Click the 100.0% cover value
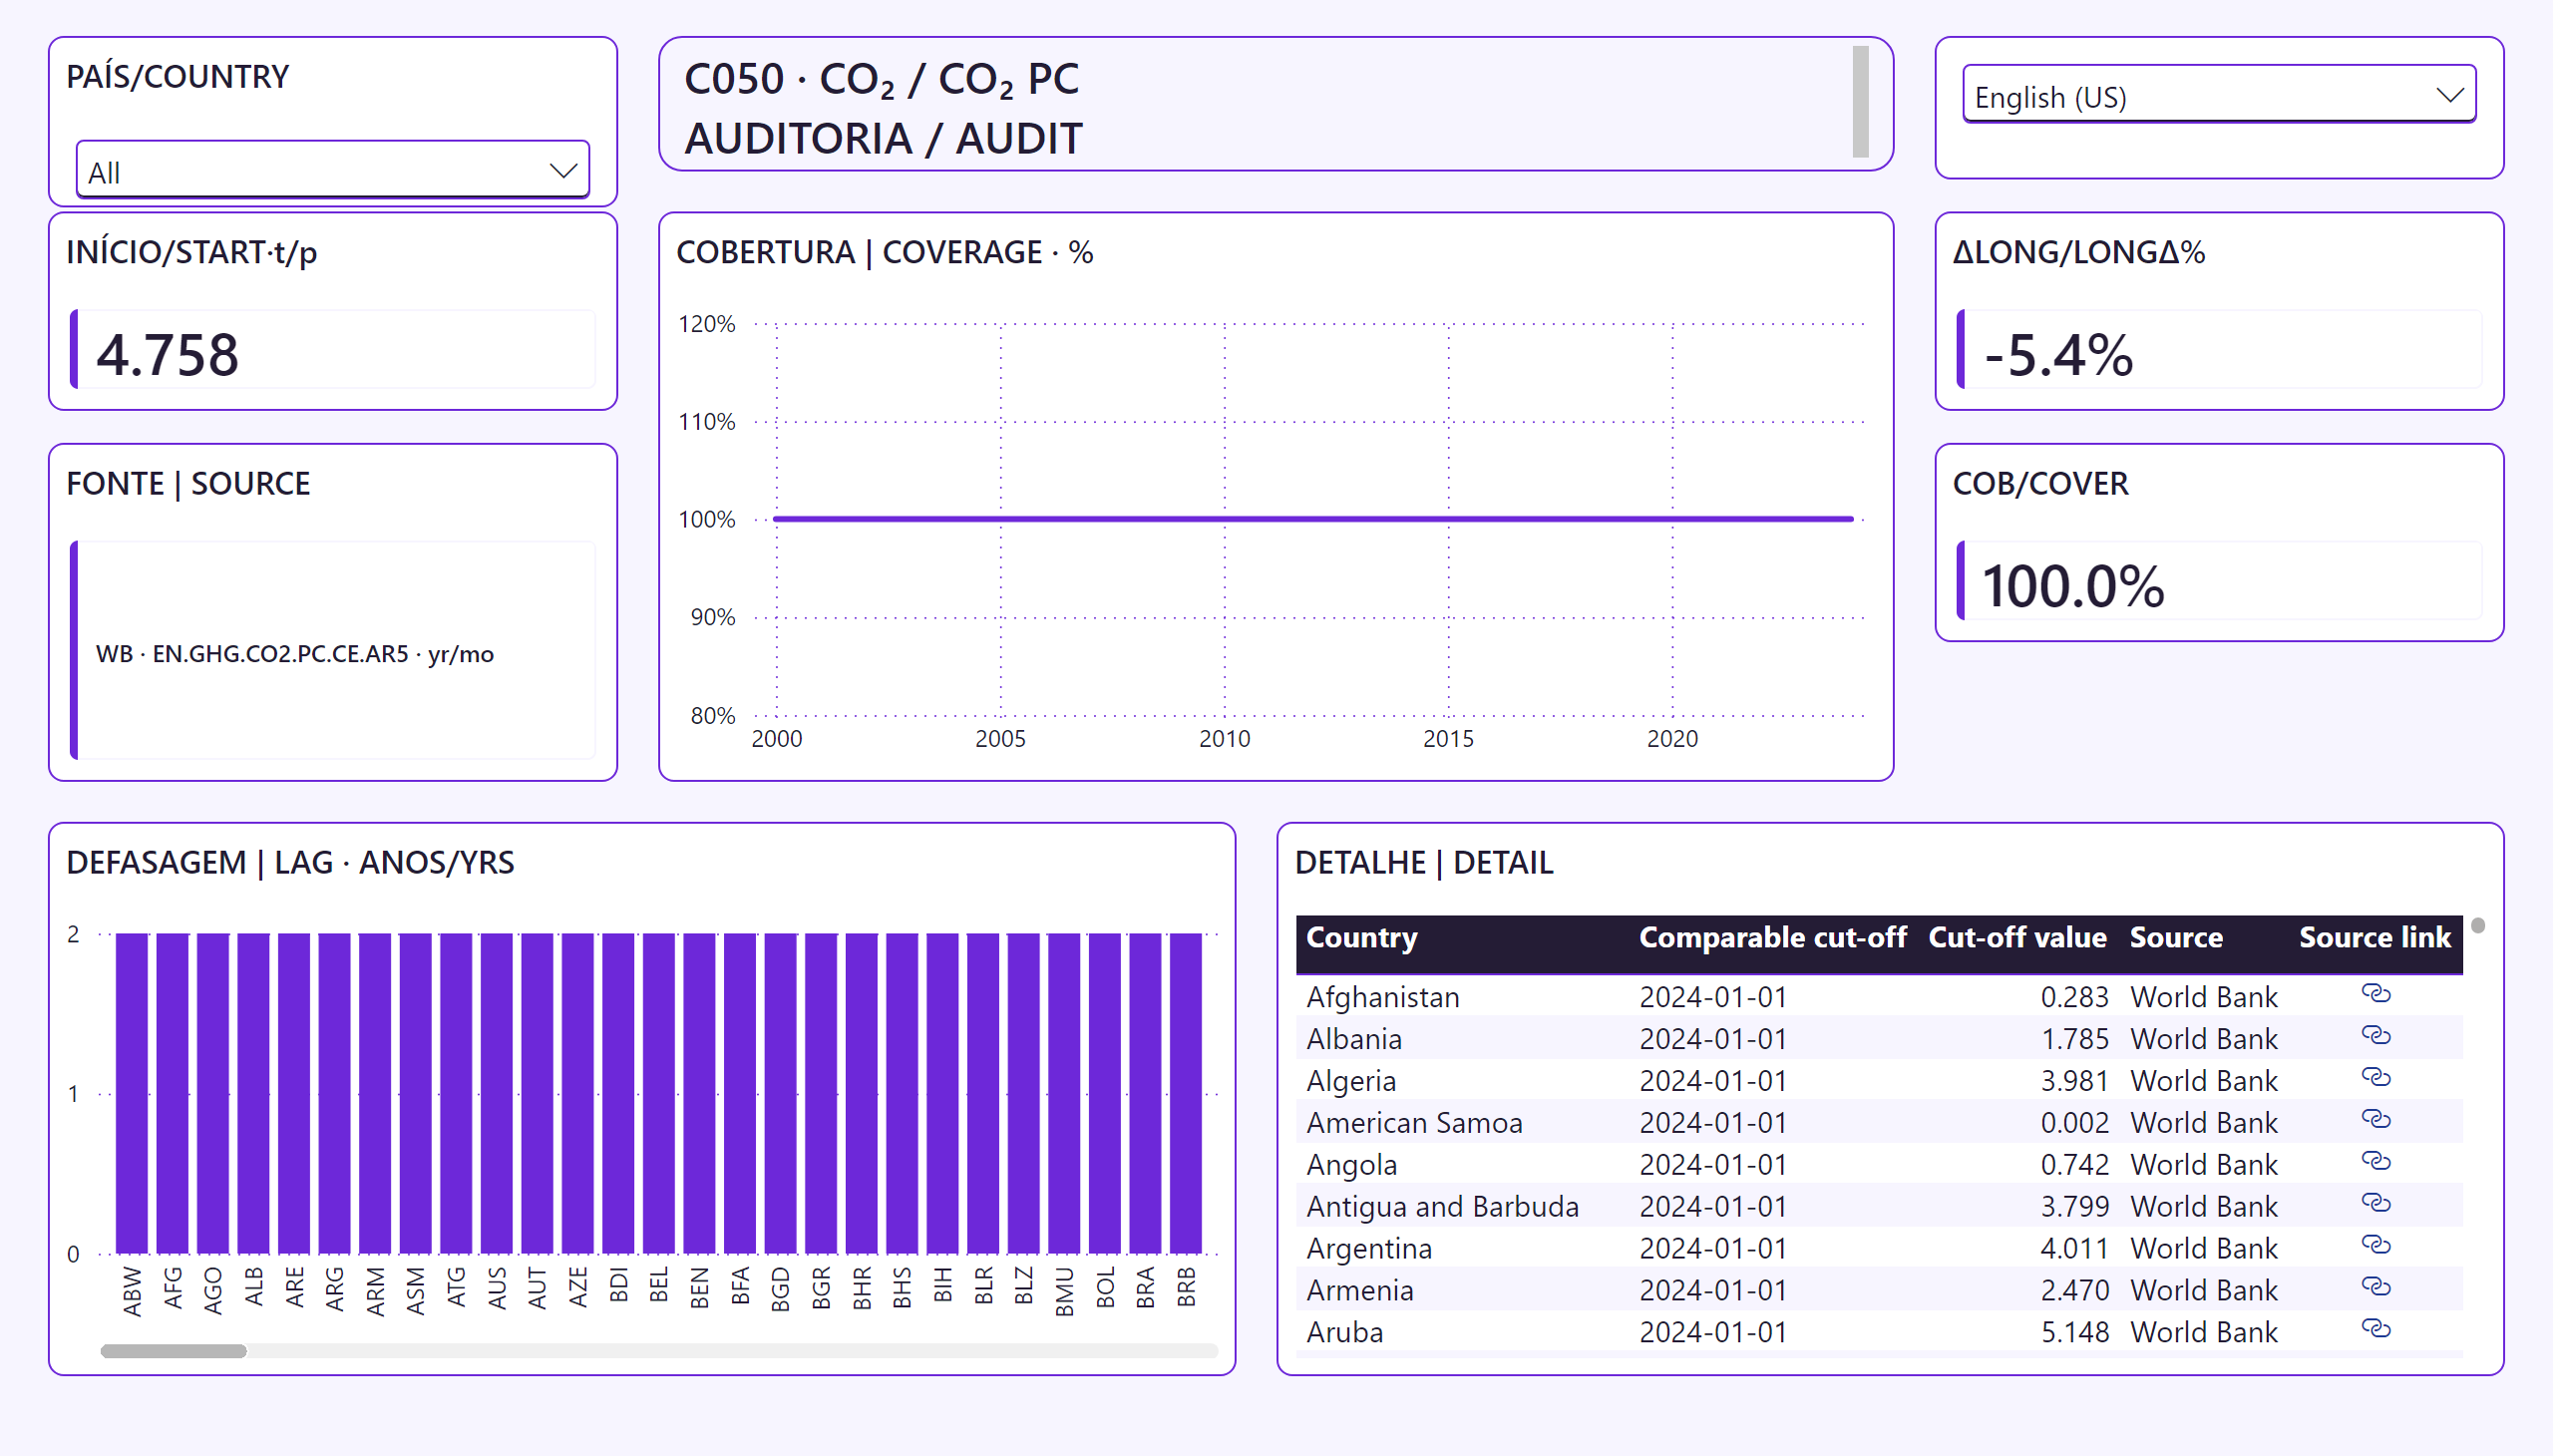This screenshot has width=2553, height=1456. tap(2072, 586)
